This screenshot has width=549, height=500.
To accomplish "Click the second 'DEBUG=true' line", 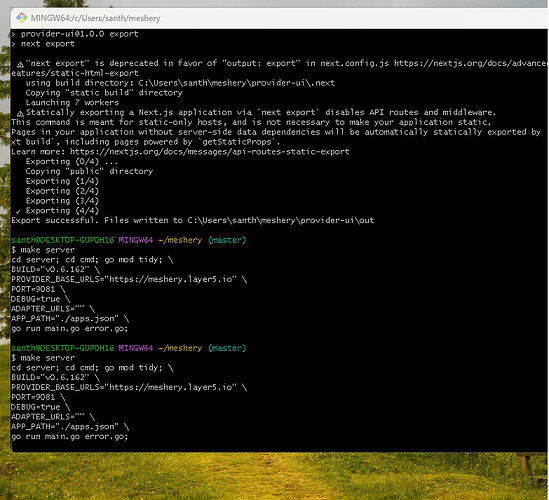I will point(41,407).
